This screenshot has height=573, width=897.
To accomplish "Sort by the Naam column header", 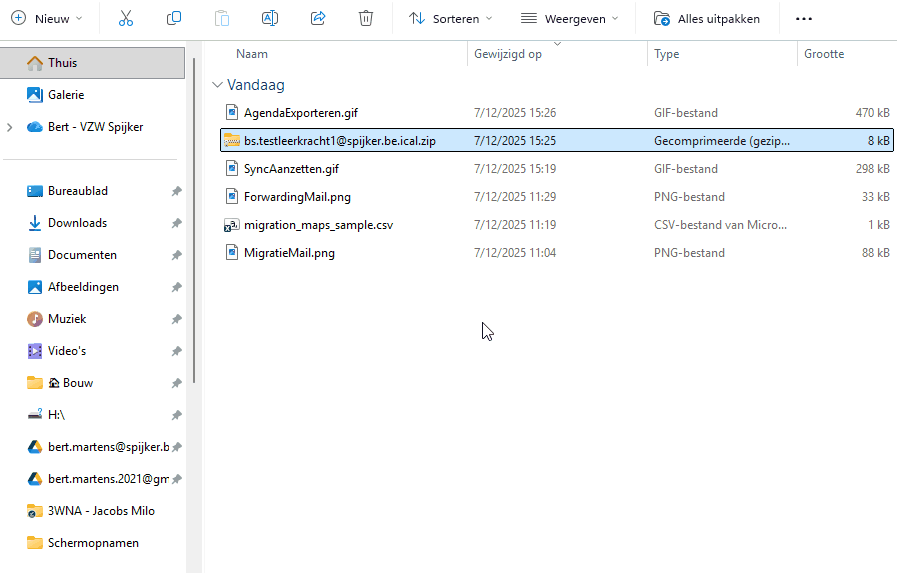I will tap(252, 54).
